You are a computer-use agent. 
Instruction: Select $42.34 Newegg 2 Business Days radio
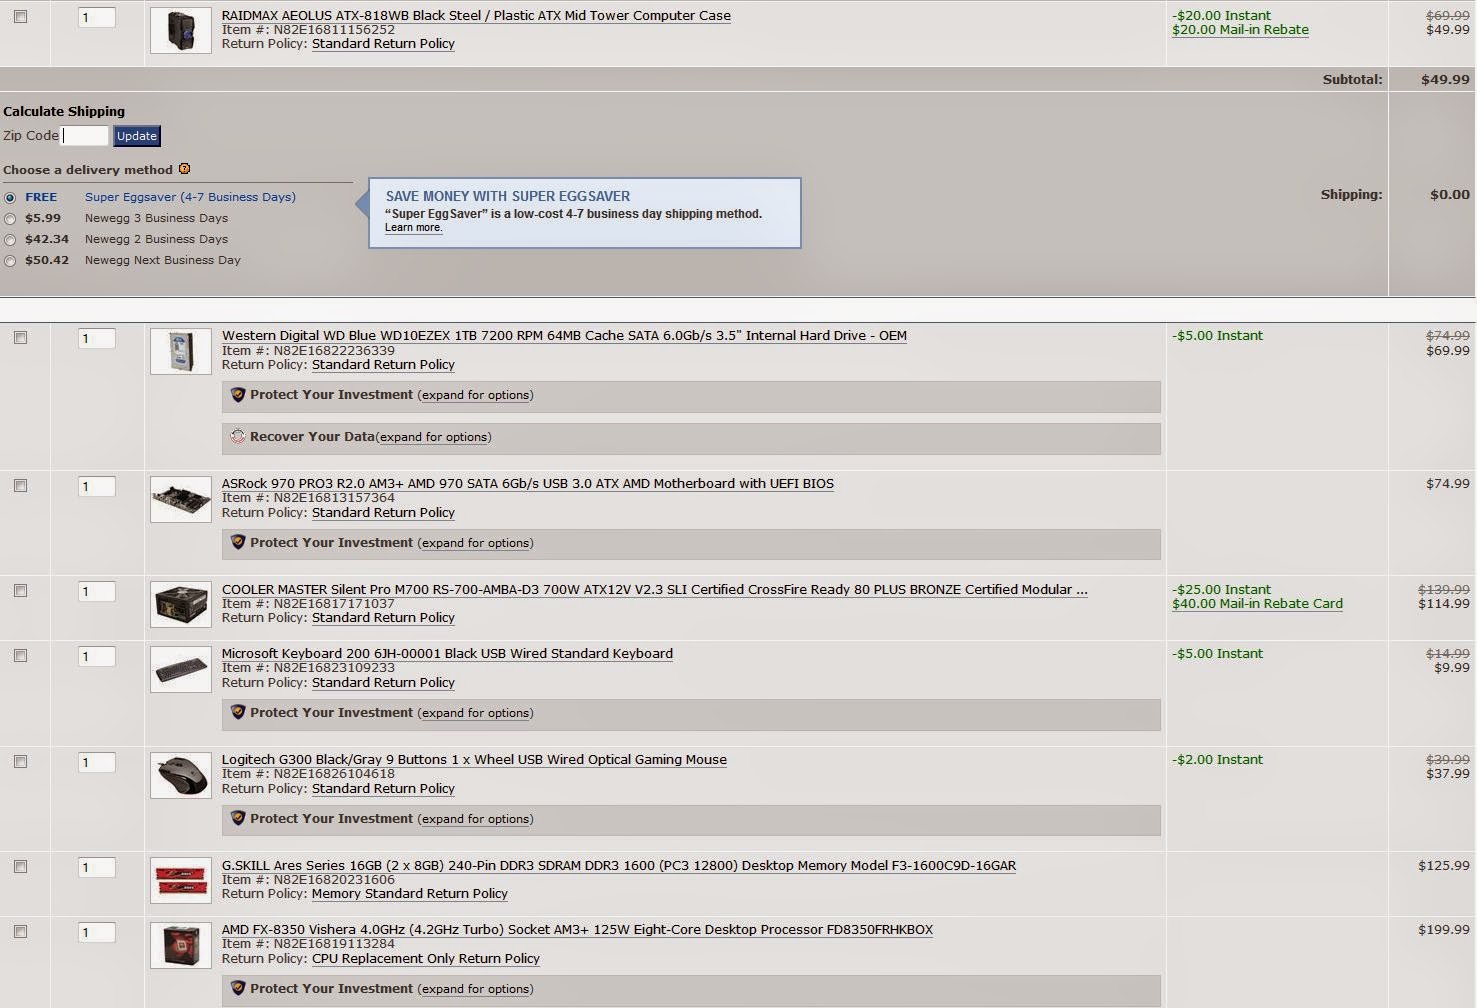(x=10, y=240)
